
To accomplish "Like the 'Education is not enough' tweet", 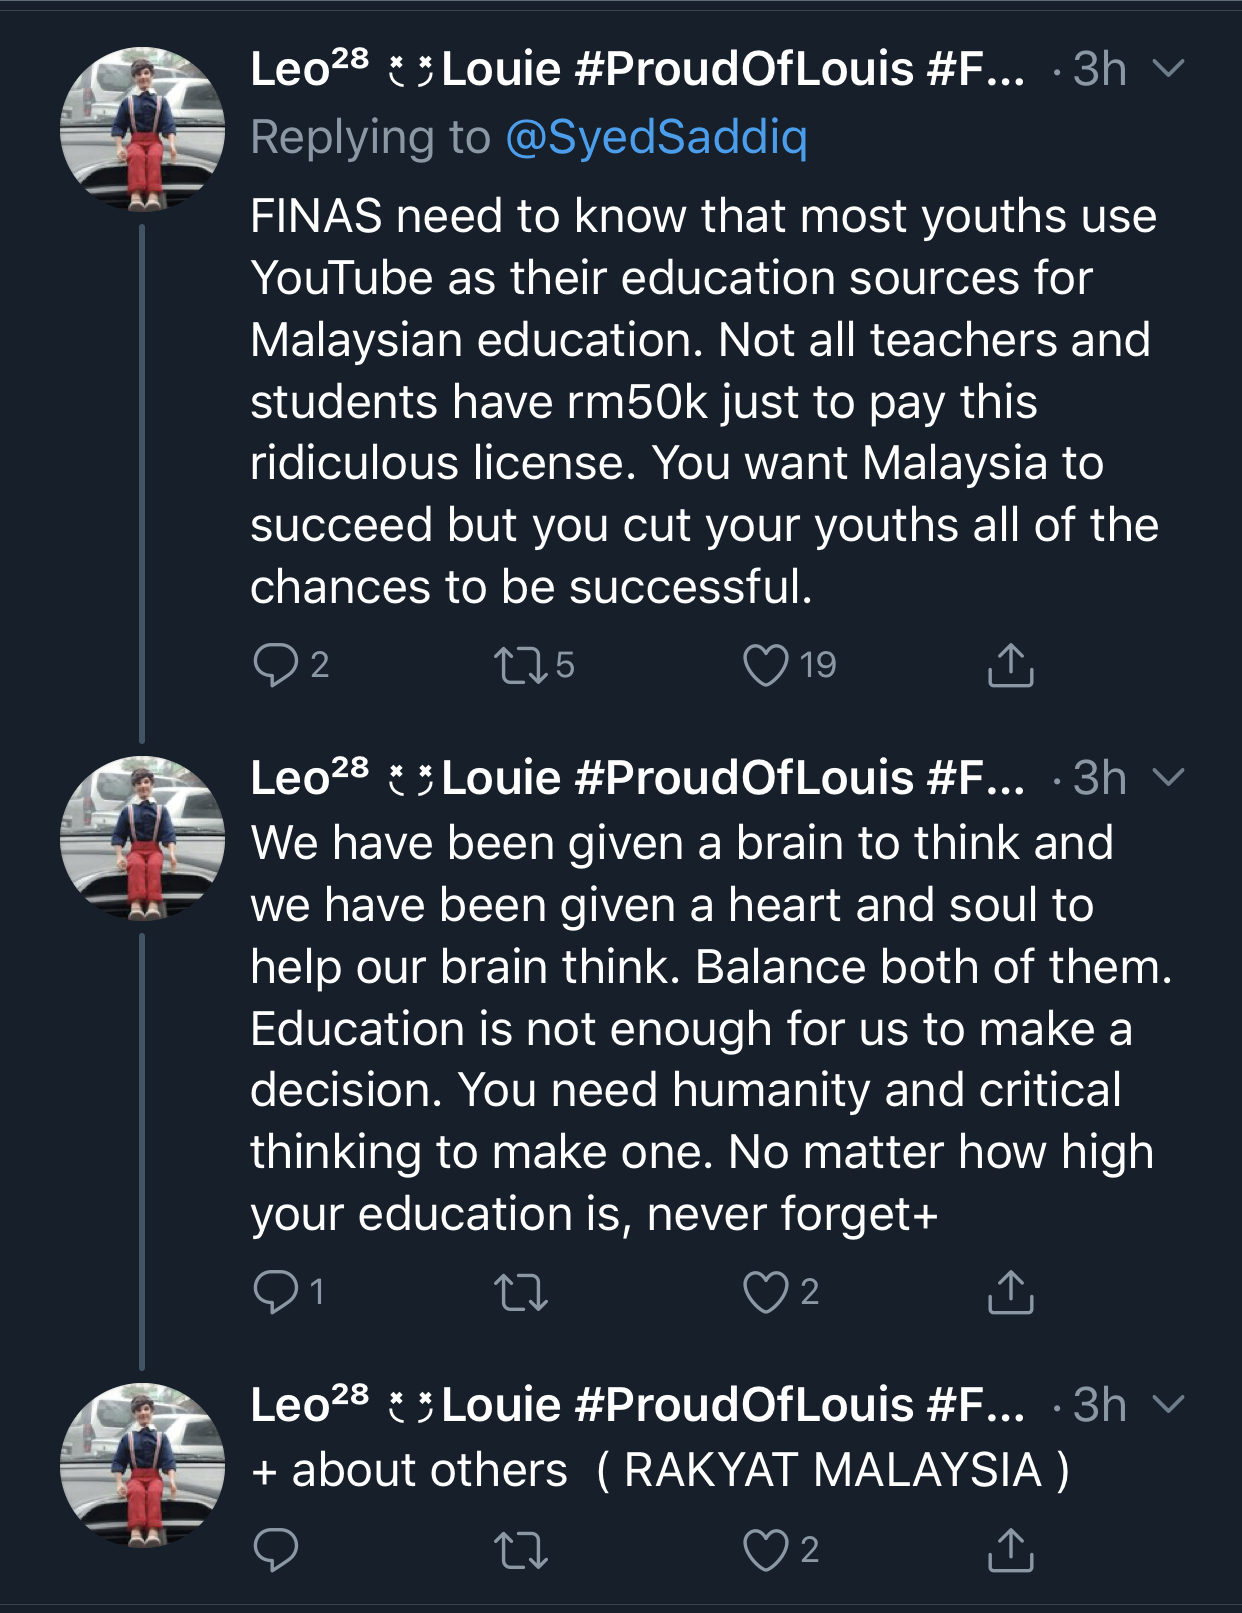I will pos(766,1291).
